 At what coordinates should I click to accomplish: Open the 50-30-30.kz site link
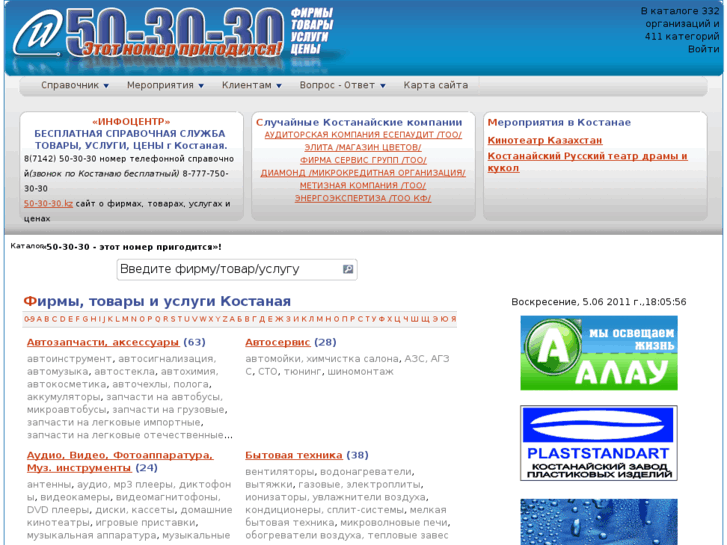[48, 204]
